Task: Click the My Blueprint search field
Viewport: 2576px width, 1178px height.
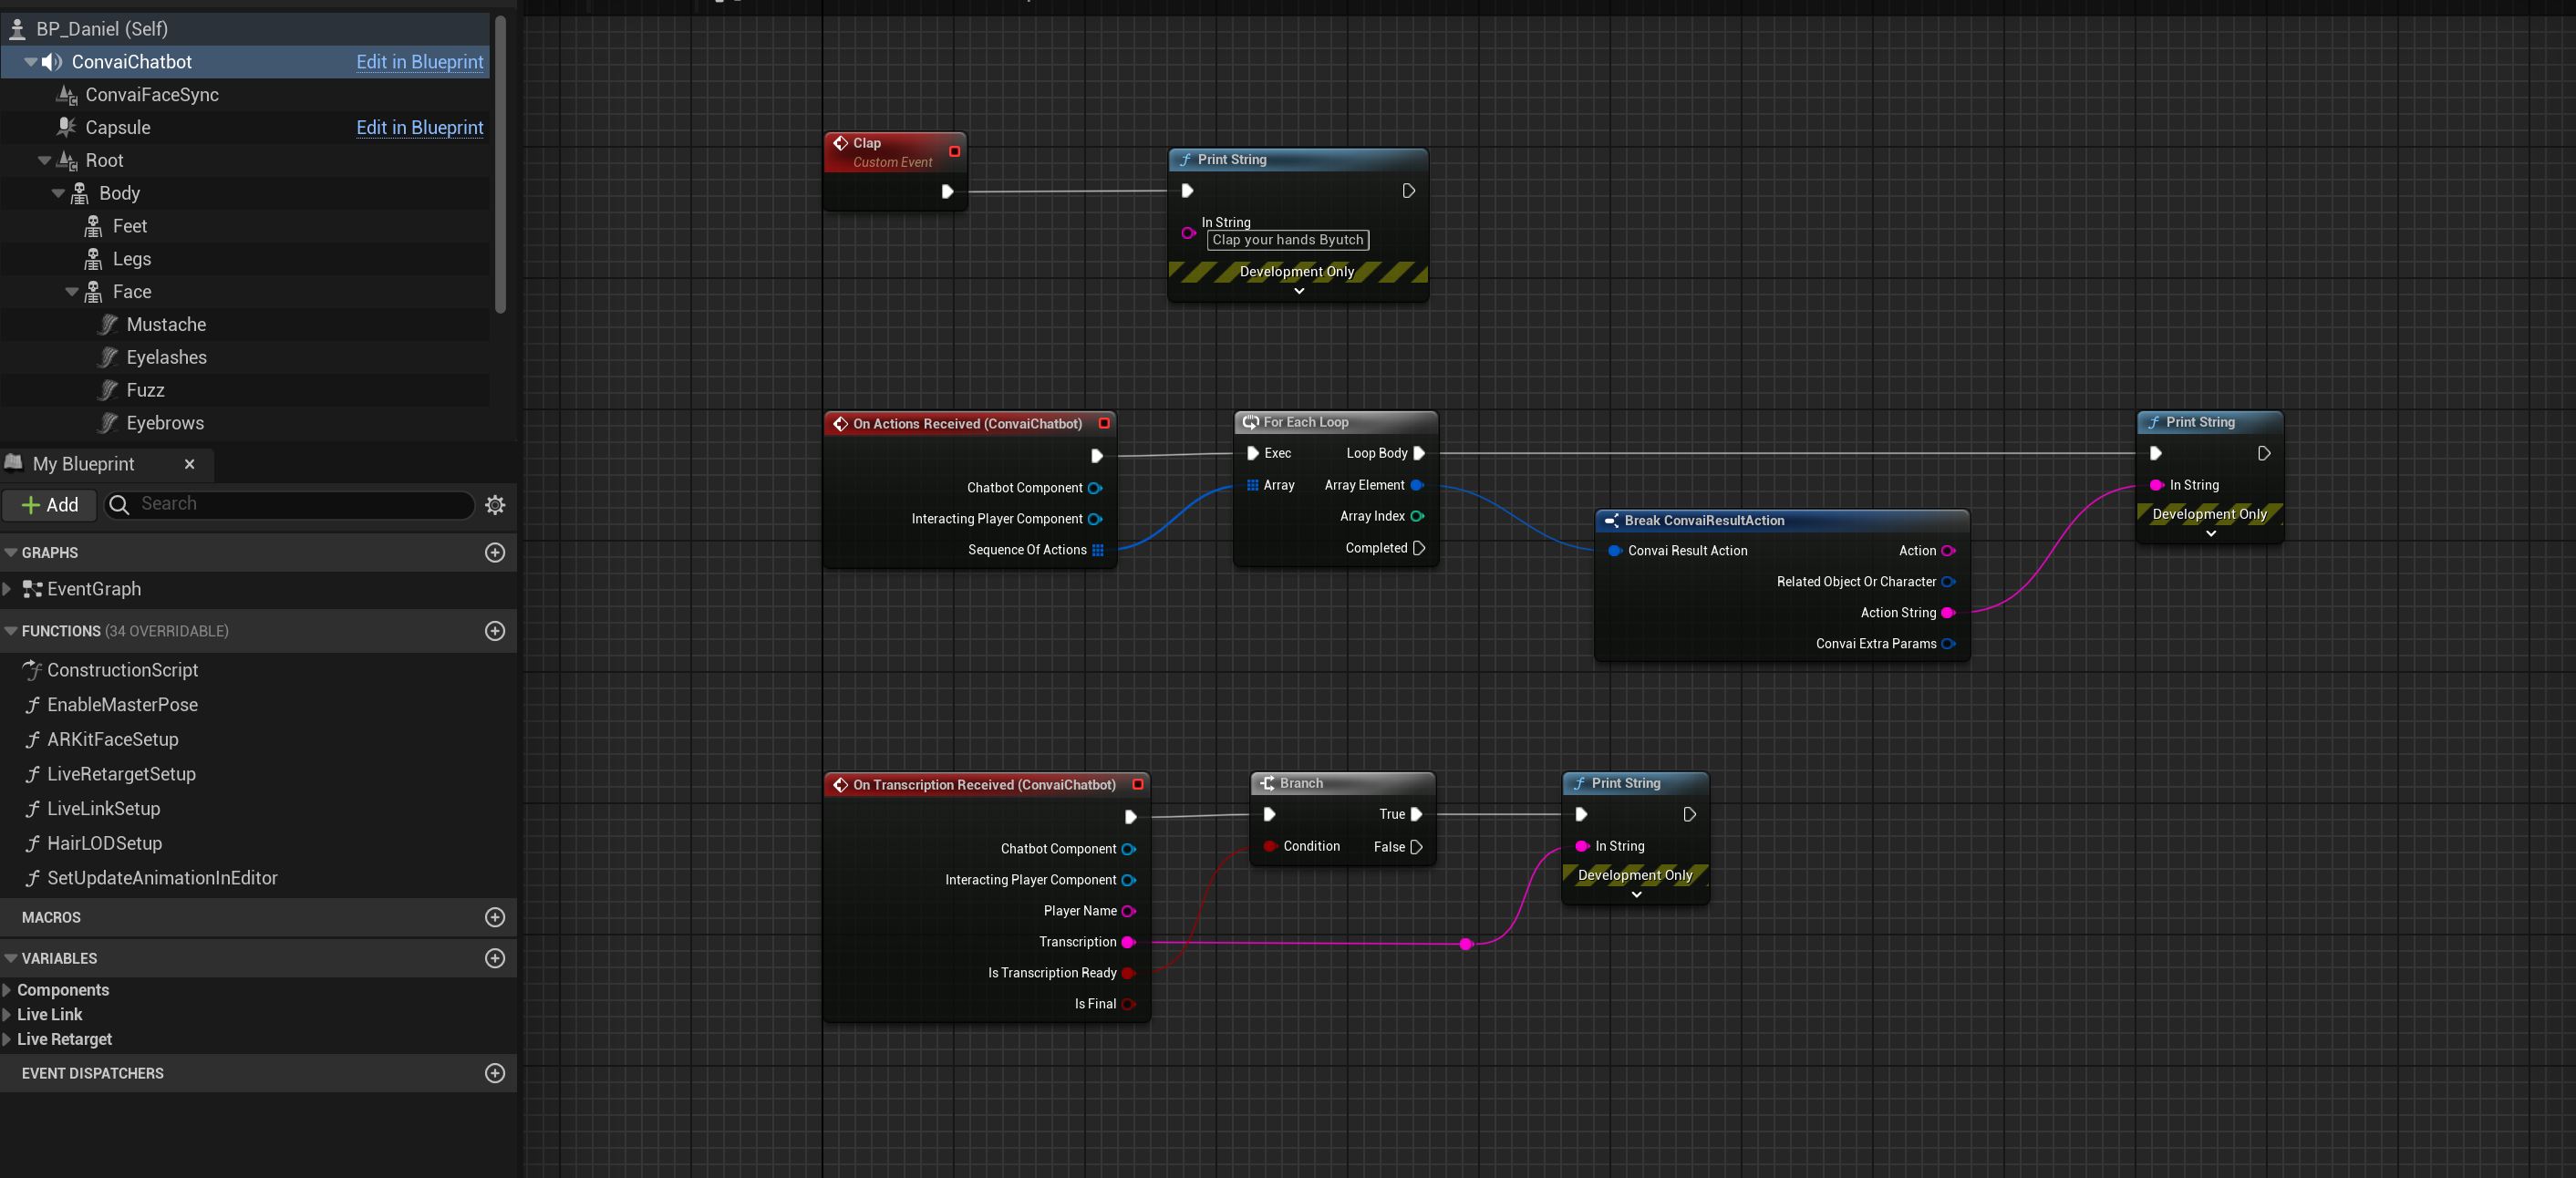Action: click(290, 504)
